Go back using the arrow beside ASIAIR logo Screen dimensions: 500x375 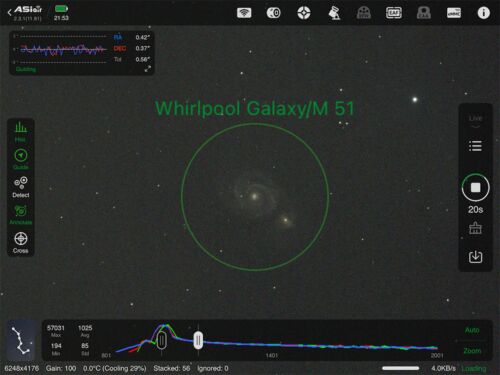pos(9,13)
